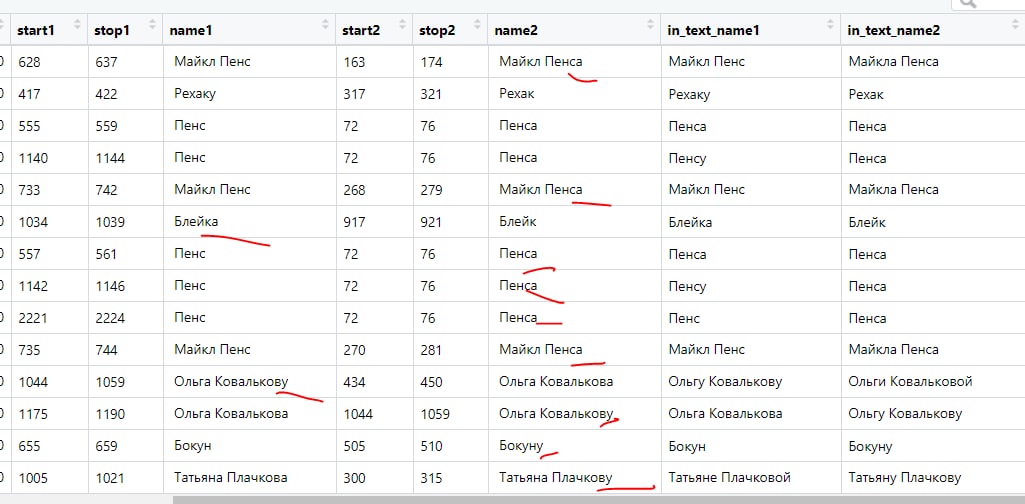
Task: Select the name2 cell reading Рехак
Action: click(517, 94)
